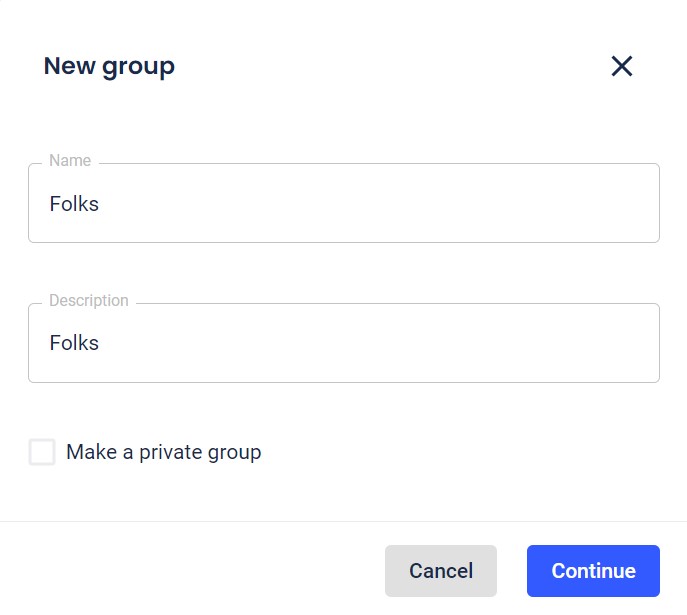
Task: Dismiss dialog using the grey Cancel button
Action: coord(441,571)
